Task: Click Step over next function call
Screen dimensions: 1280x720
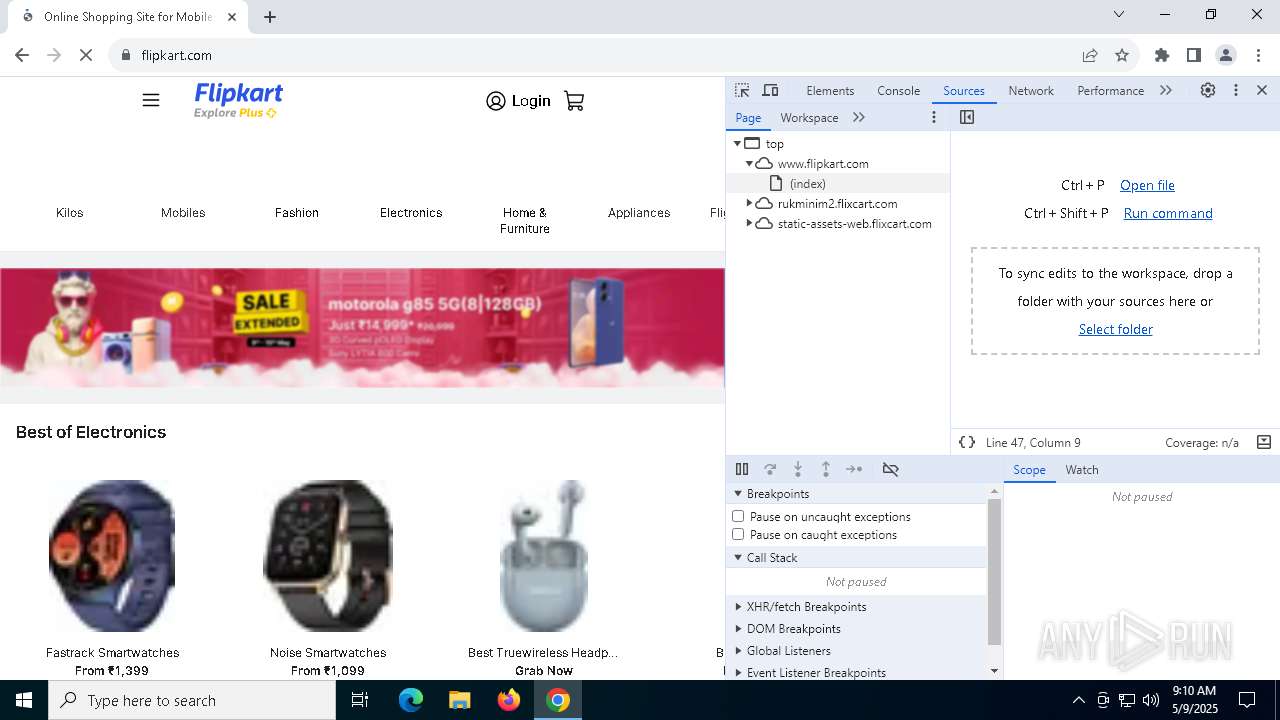Action: click(x=770, y=469)
